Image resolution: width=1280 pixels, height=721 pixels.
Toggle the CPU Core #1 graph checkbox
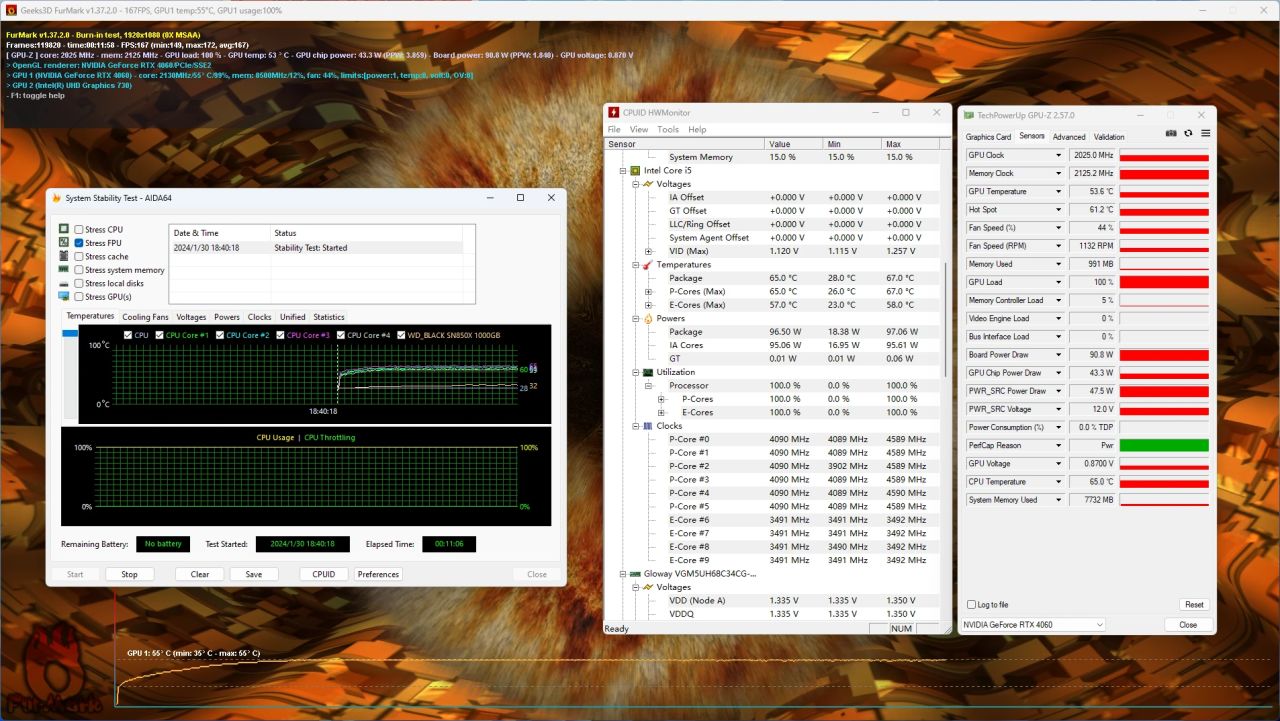(158, 335)
